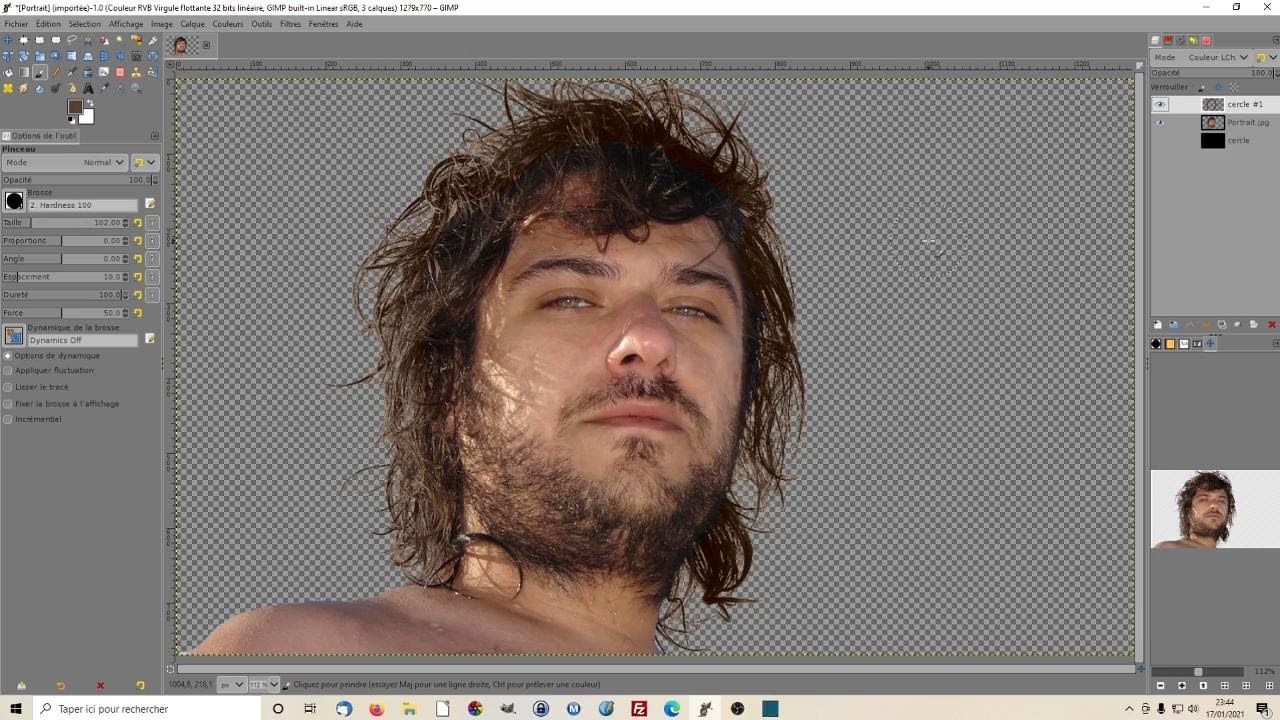
Task: Select the Text tool
Action: 88,88
